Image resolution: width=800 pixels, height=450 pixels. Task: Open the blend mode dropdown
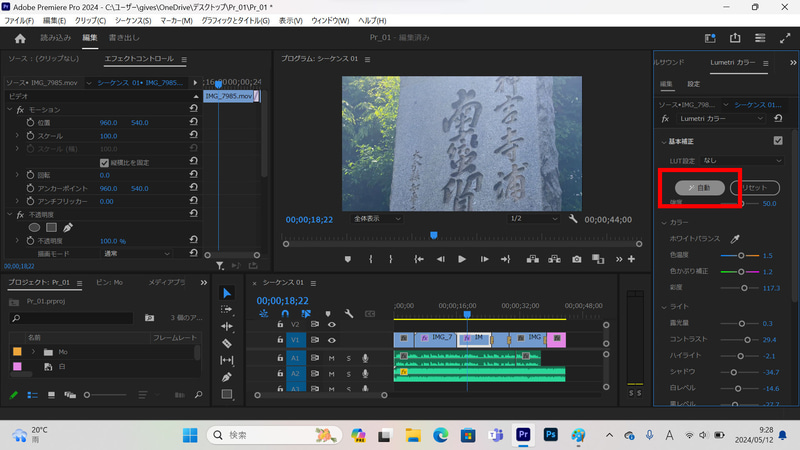(x=136, y=254)
